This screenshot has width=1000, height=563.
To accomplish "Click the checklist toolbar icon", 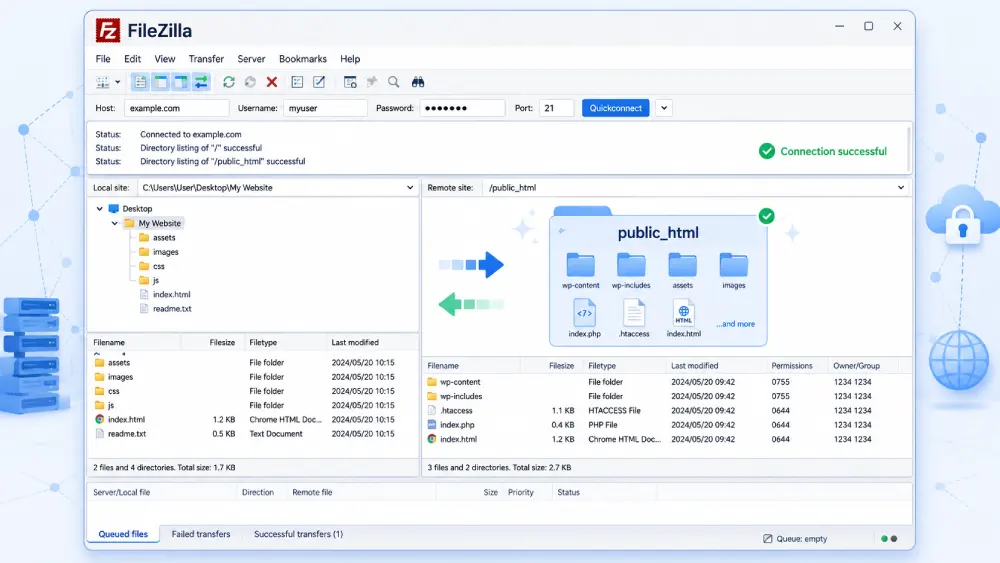I will coord(297,82).
